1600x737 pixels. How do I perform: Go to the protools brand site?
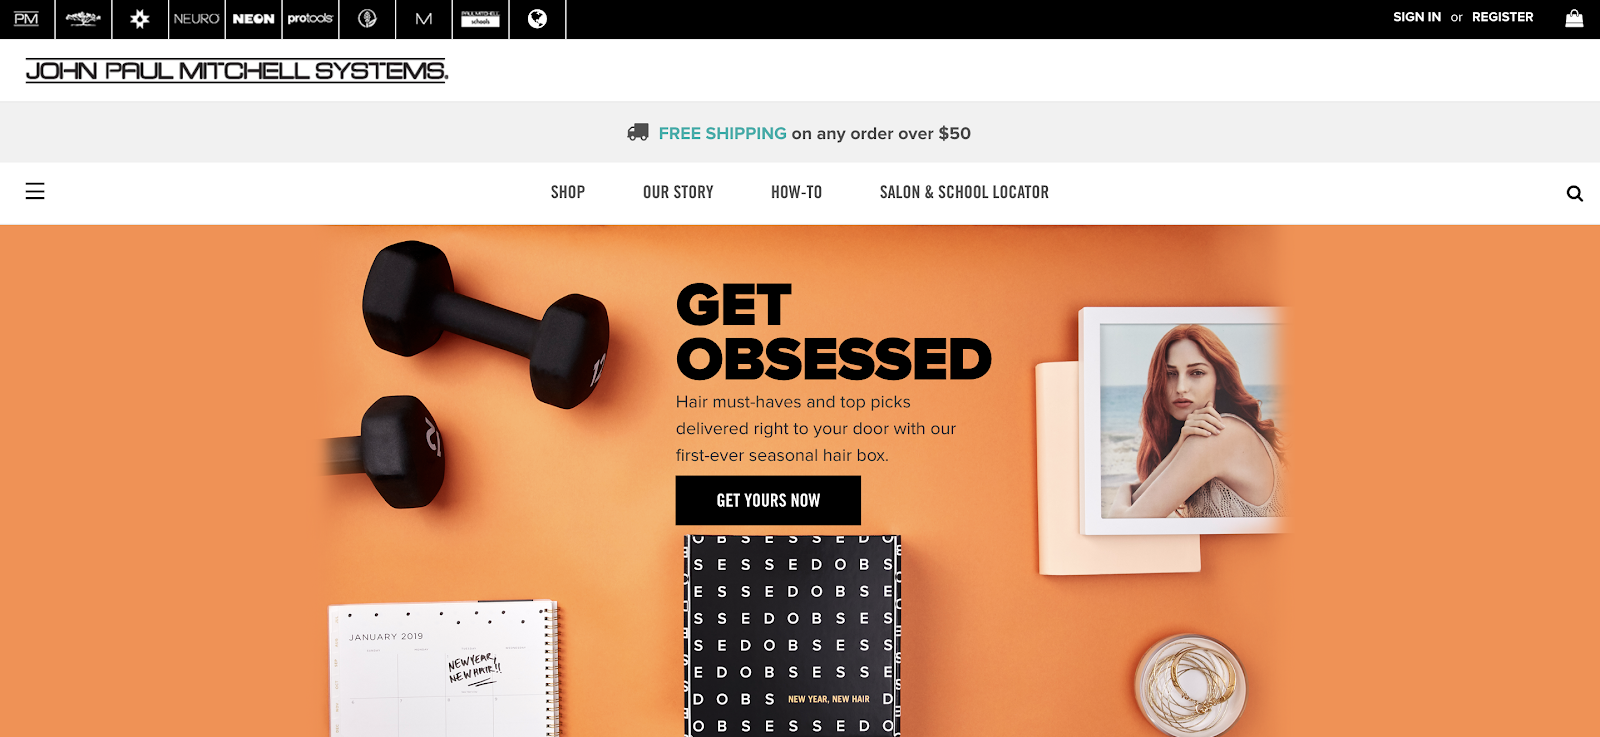(x=310, y=19)
